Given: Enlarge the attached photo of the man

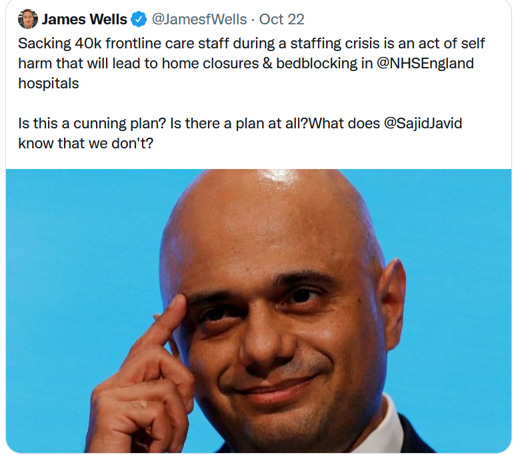Looking at the screenshot, I should (x=258, y=311).
